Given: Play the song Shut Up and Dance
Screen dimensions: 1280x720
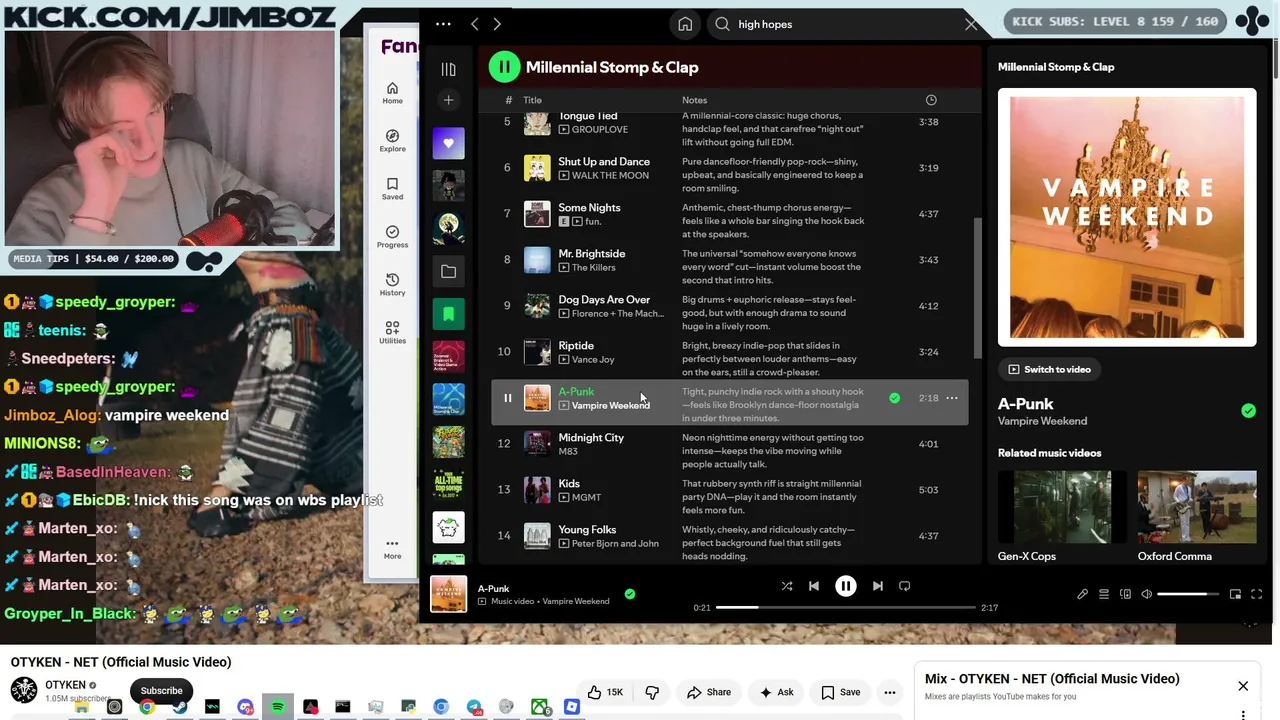Looking at the screenshot, I should point(604,161).
